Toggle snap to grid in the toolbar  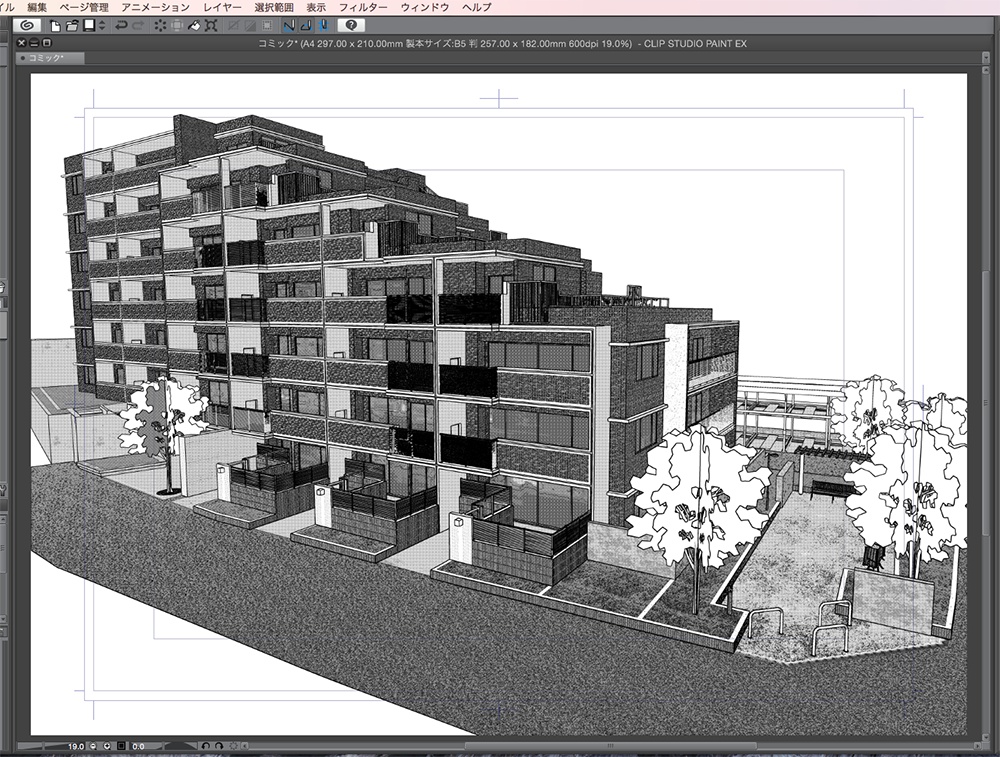pyautogui.click(x=324, y=26)
